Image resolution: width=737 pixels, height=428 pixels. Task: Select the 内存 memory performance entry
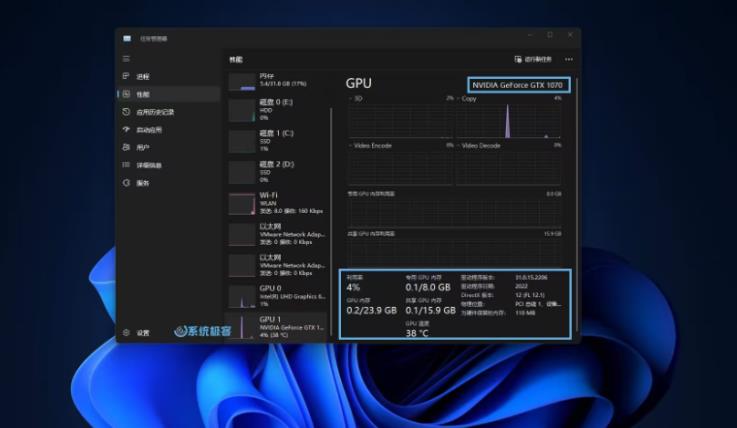[277, 81]
